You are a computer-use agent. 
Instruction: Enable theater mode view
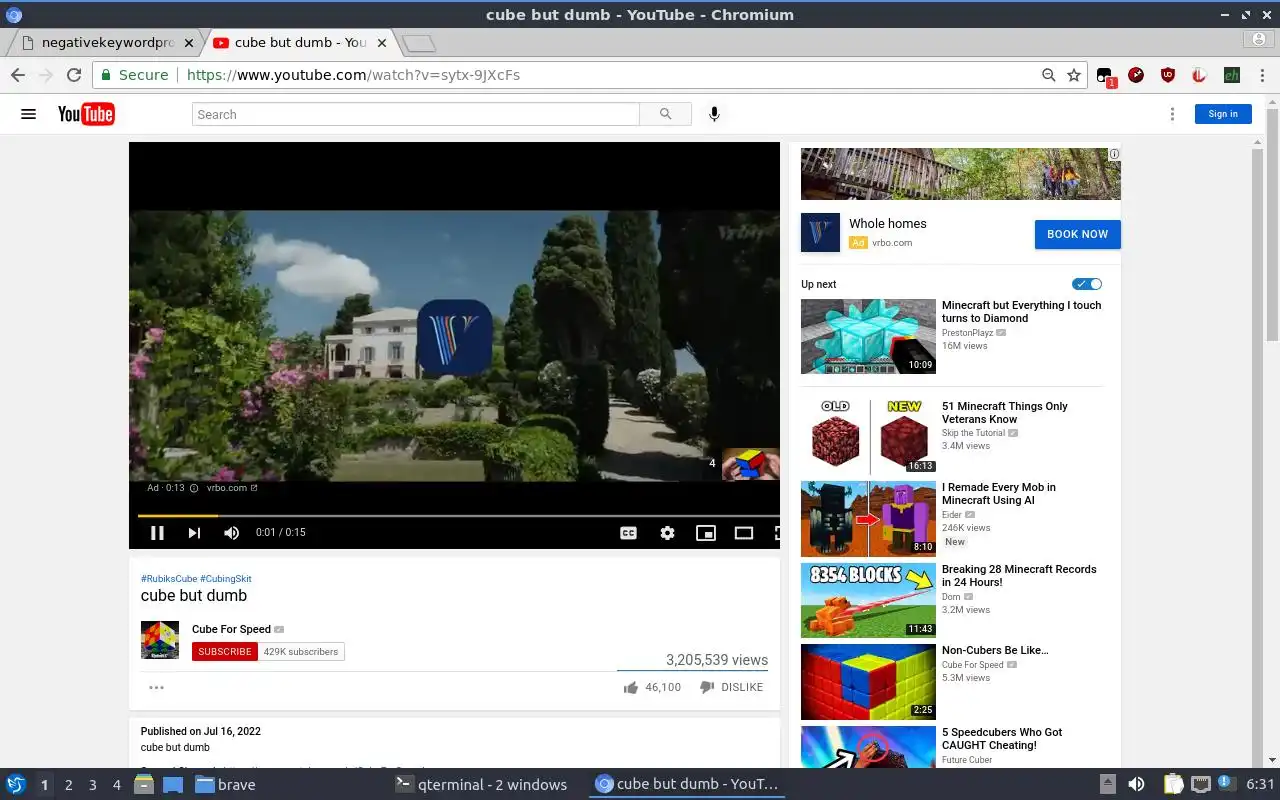click(x=744, y=533)
